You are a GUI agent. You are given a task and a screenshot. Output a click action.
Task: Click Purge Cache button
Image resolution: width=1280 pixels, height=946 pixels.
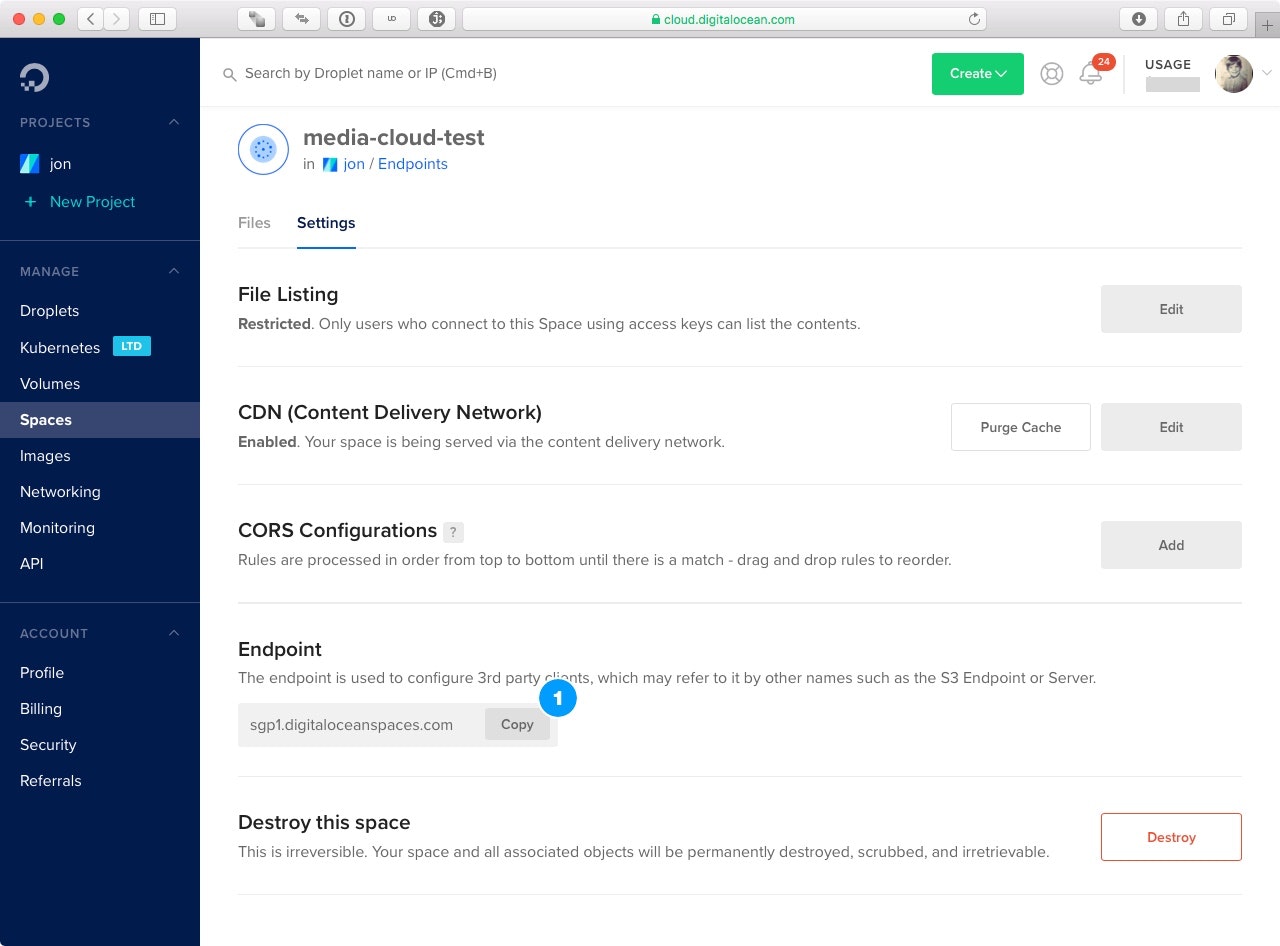[1020, 427]
